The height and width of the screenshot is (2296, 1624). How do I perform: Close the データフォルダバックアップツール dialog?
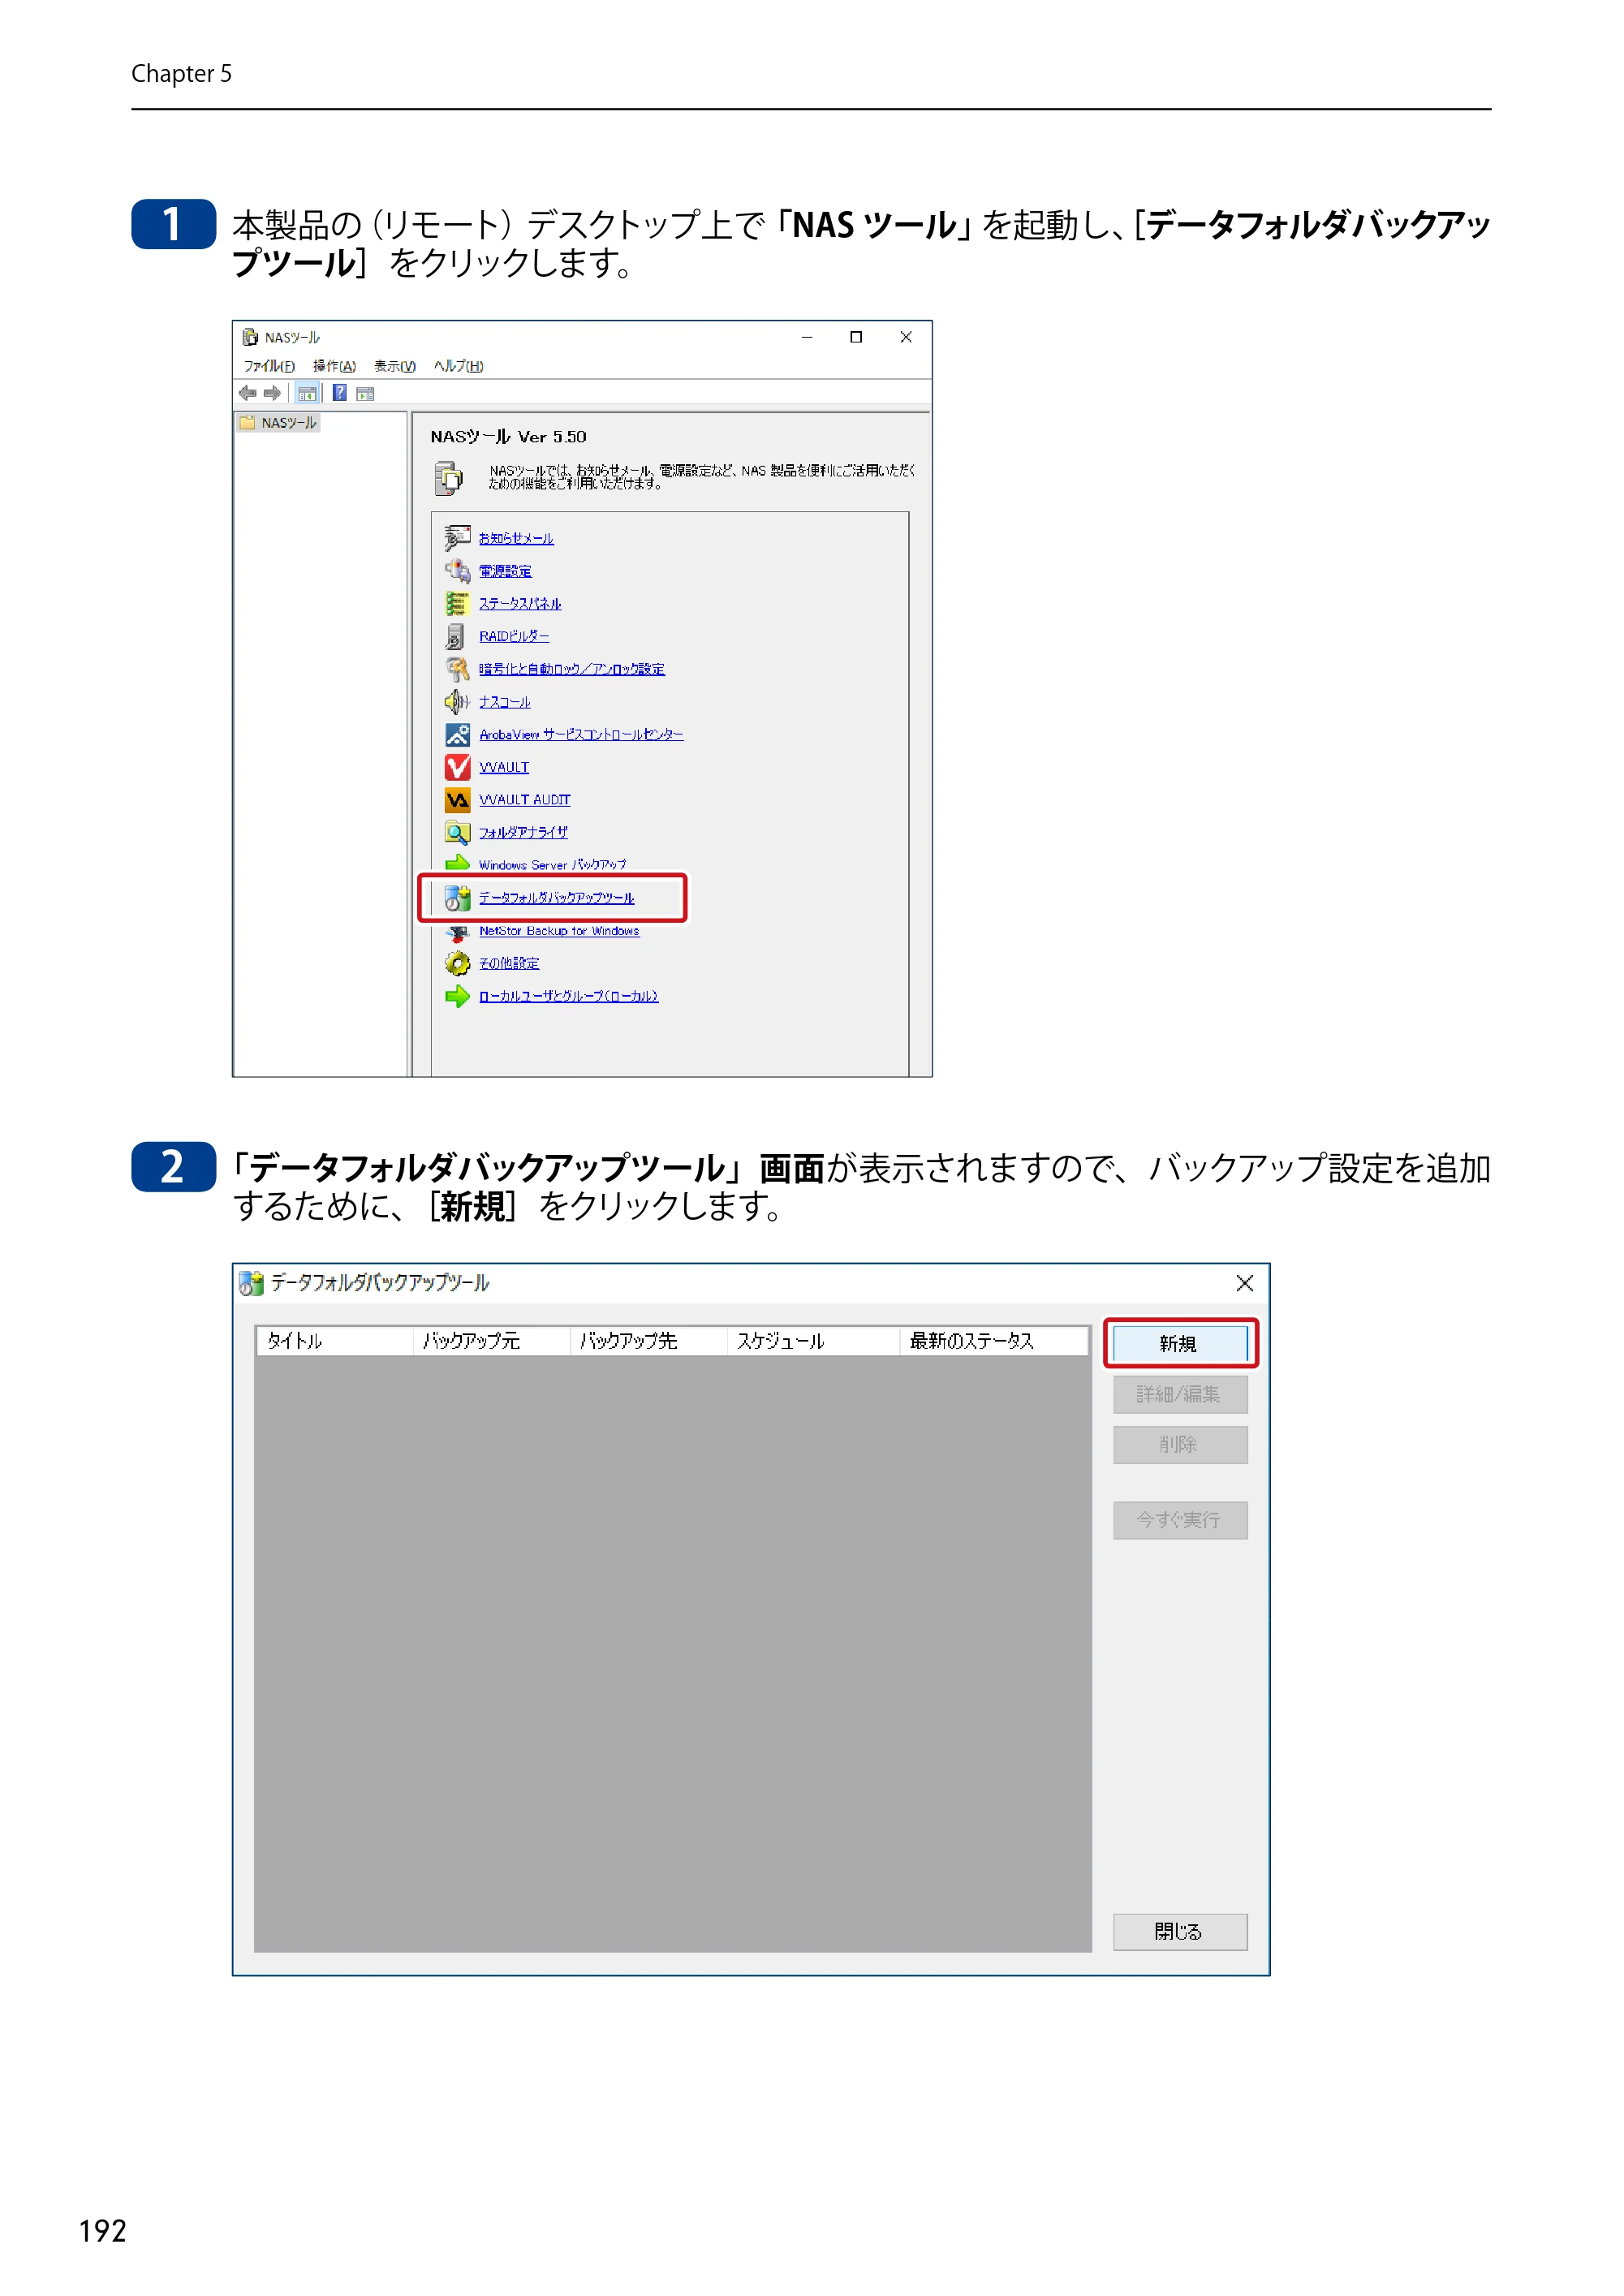click(x=1245, y=1283)
